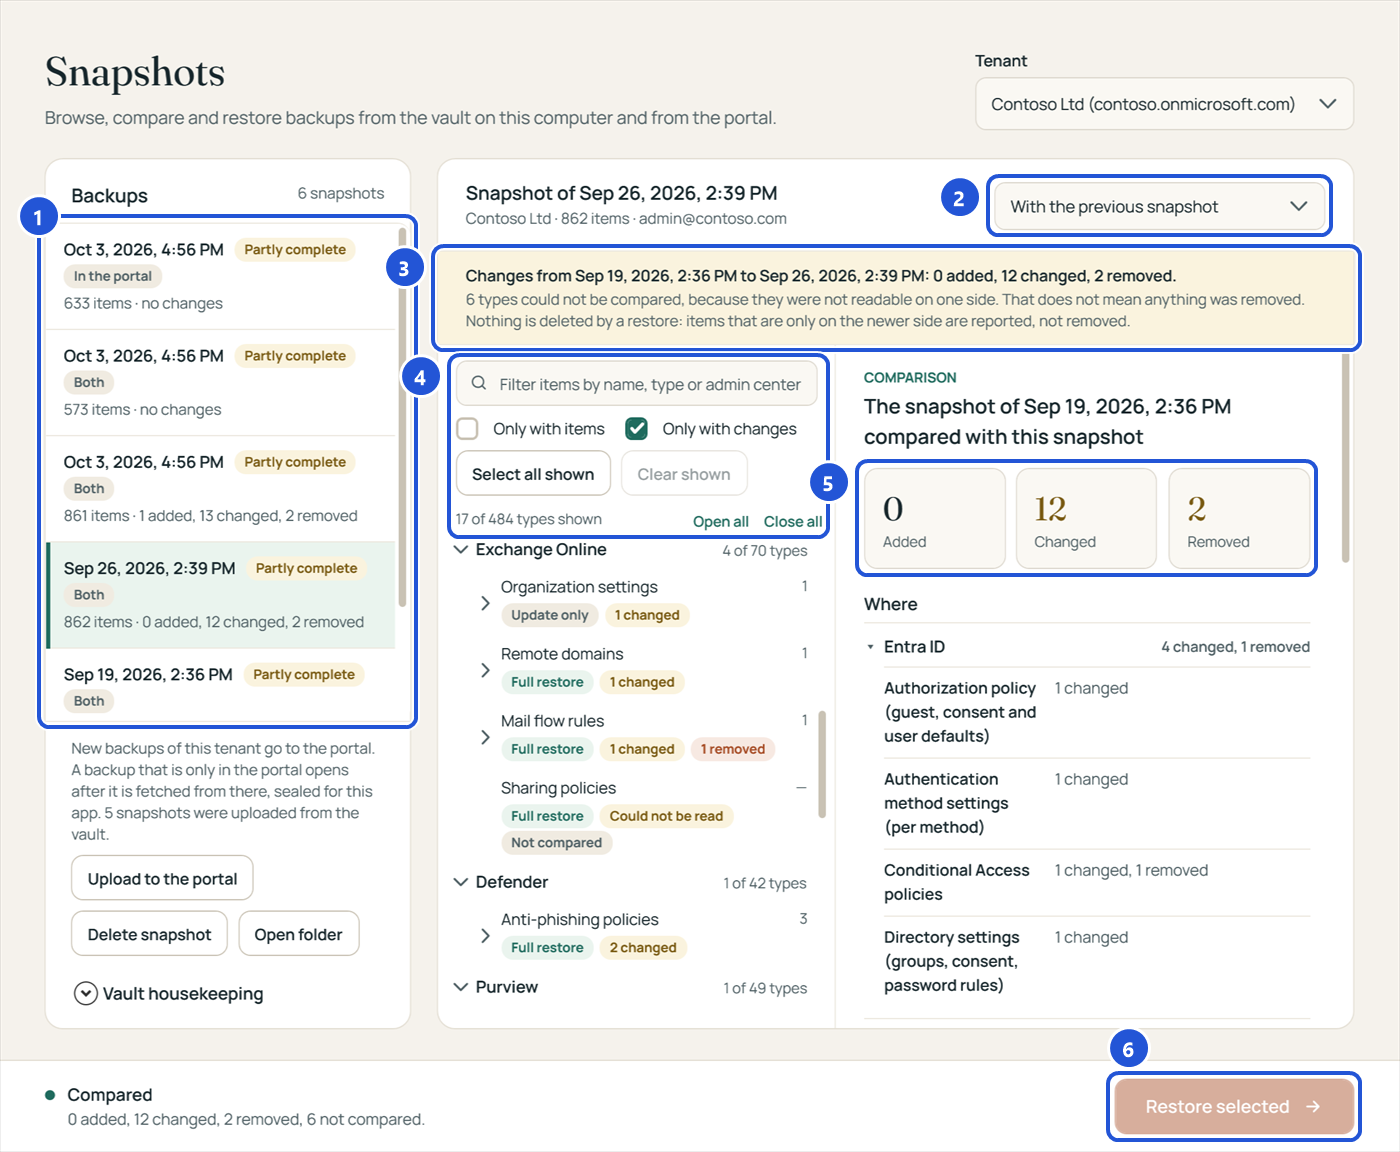The height and width of the screenshot is (1152, 1400).
Task: Click the comparison panel scrollbar
Action: pos(1346,459)
